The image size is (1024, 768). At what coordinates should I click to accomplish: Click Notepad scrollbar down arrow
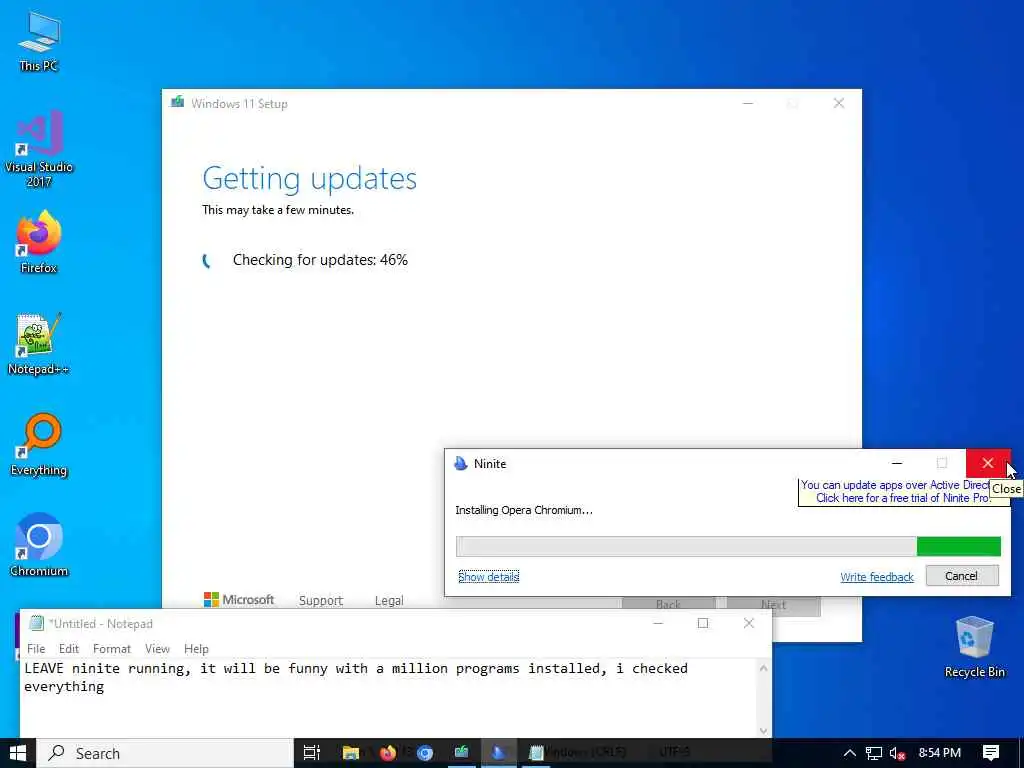pyautogui.click(x=763, y=730)
